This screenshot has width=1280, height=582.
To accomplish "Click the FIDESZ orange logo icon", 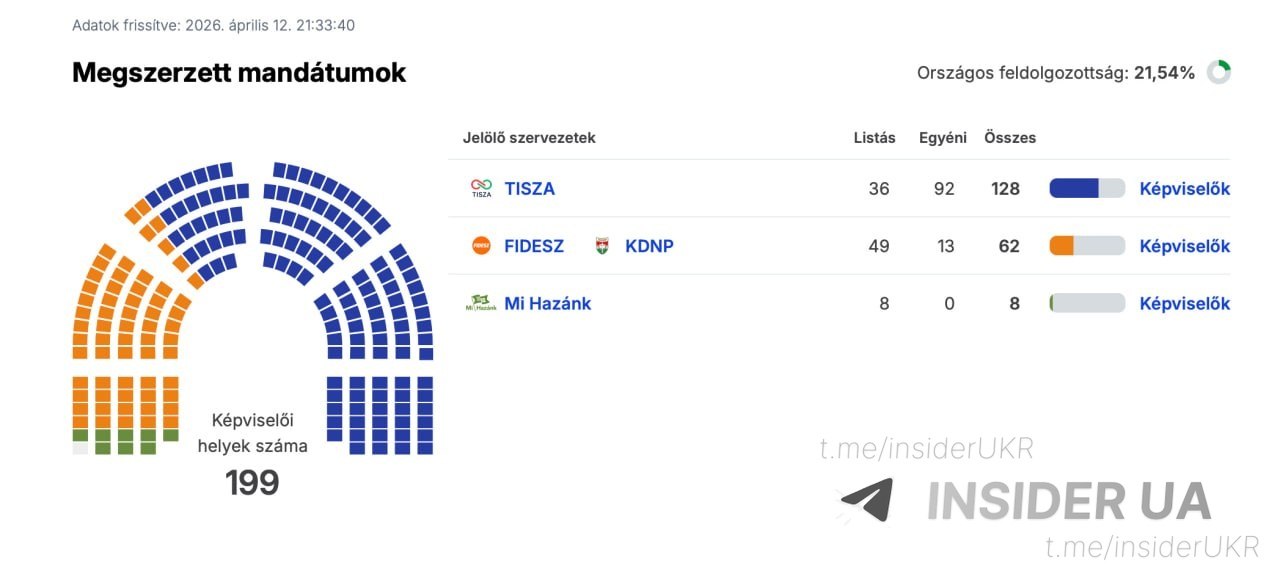I will click(481, 246).
